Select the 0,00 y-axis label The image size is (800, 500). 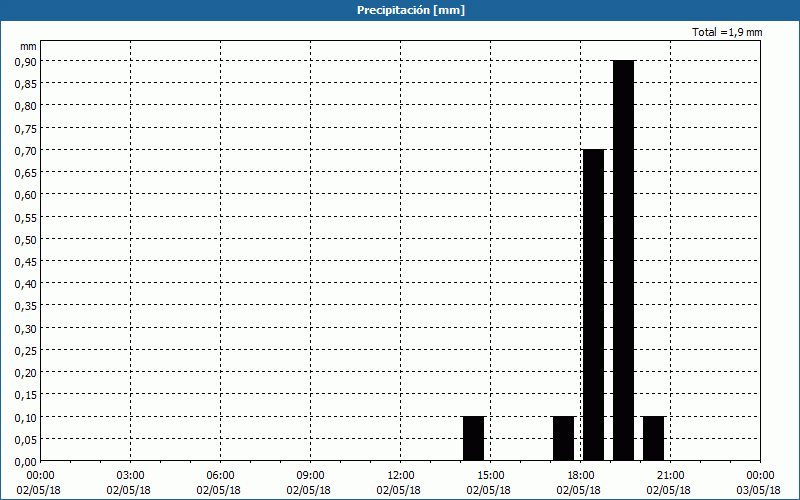click(x=26, y=462)
